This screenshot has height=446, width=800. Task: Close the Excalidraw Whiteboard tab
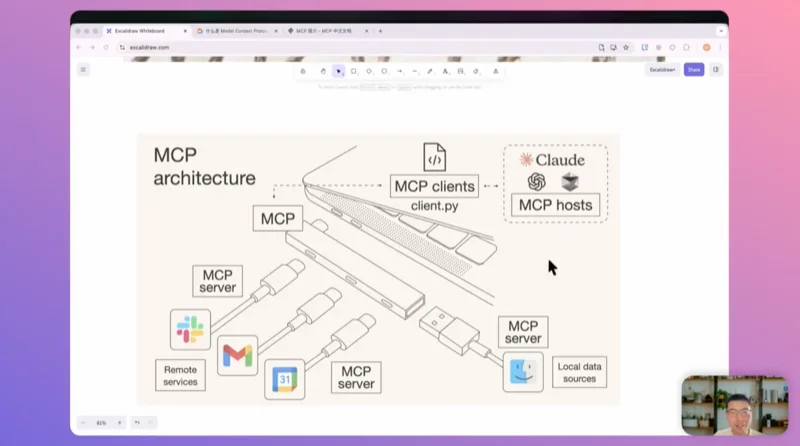click(x=185, y=31)
